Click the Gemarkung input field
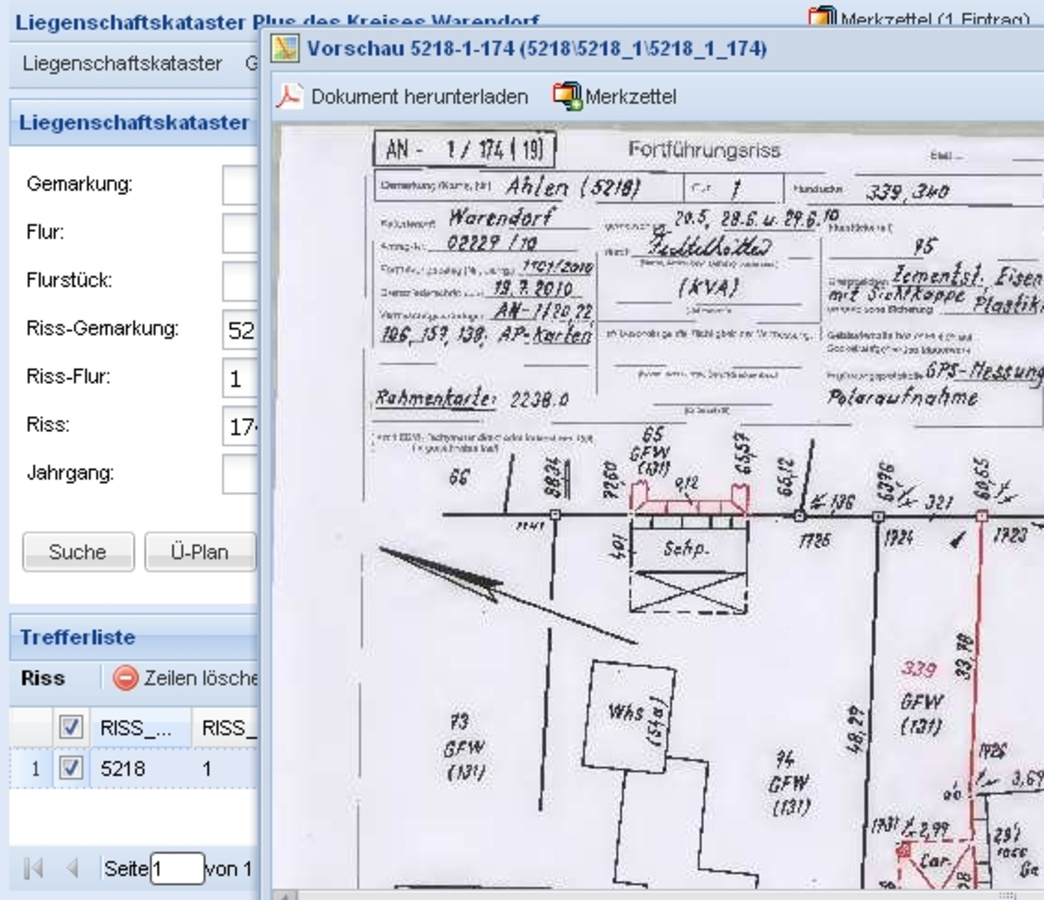 click(x=240, y=186)
